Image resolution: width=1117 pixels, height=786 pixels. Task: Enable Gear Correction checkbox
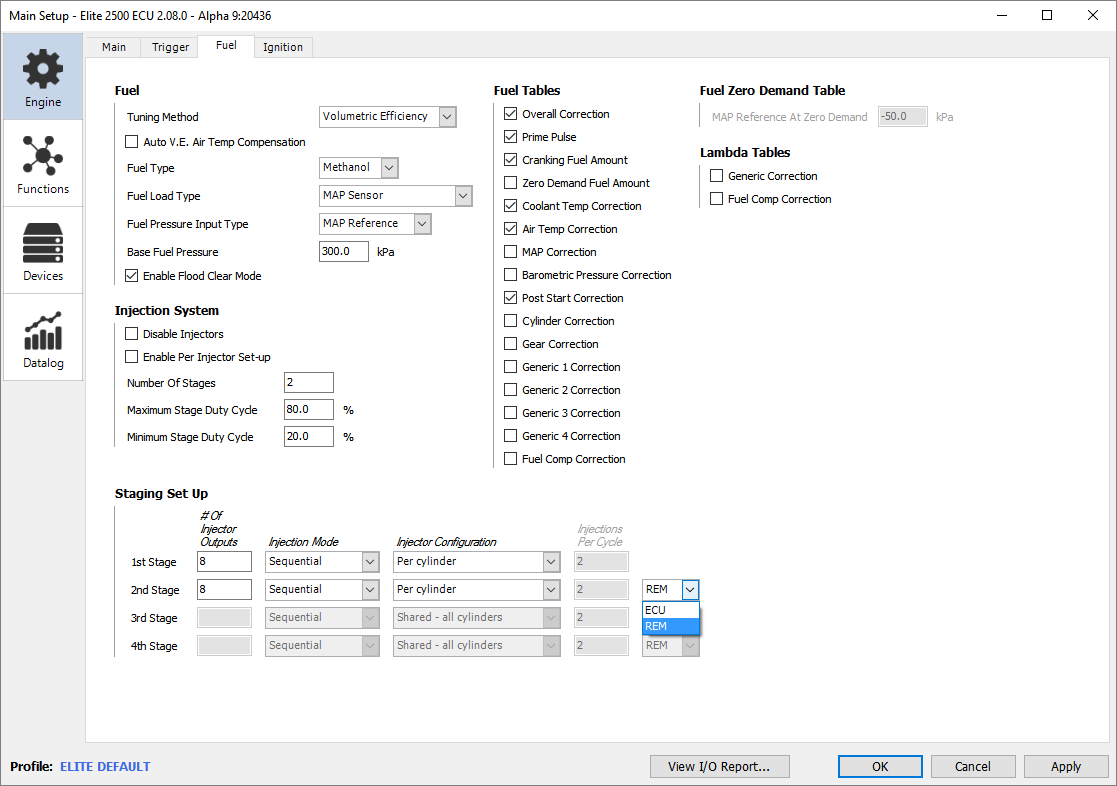point(511,344)
